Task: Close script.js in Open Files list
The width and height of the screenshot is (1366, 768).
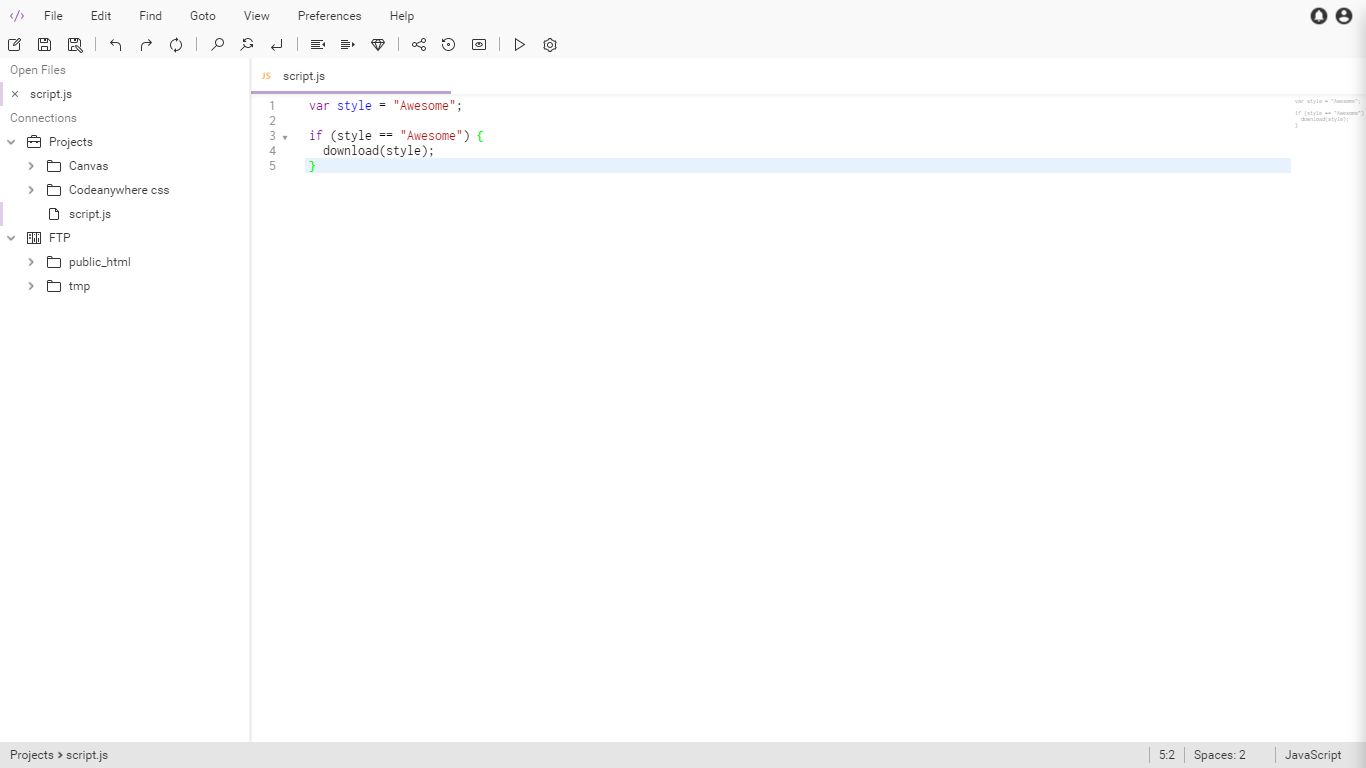Action: pos(15,93)
